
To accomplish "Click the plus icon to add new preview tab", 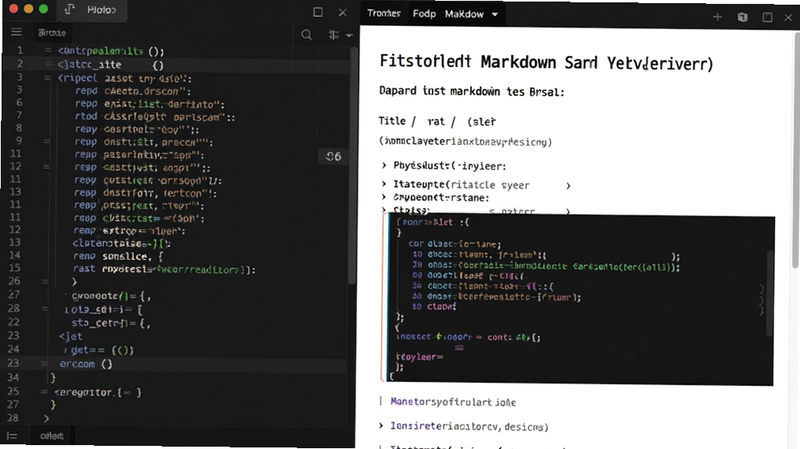I will click(717, 17).
